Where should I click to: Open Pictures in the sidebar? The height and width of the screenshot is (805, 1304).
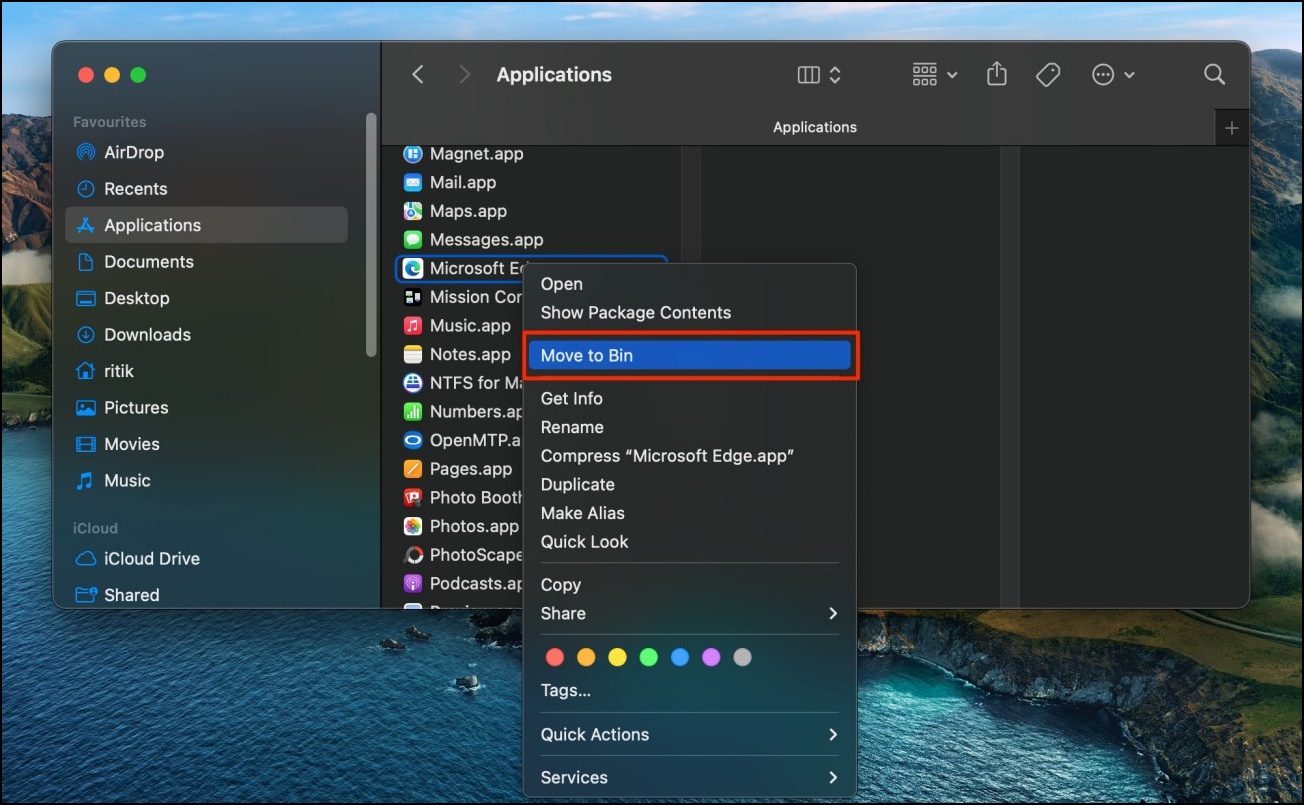click(206, 408)
